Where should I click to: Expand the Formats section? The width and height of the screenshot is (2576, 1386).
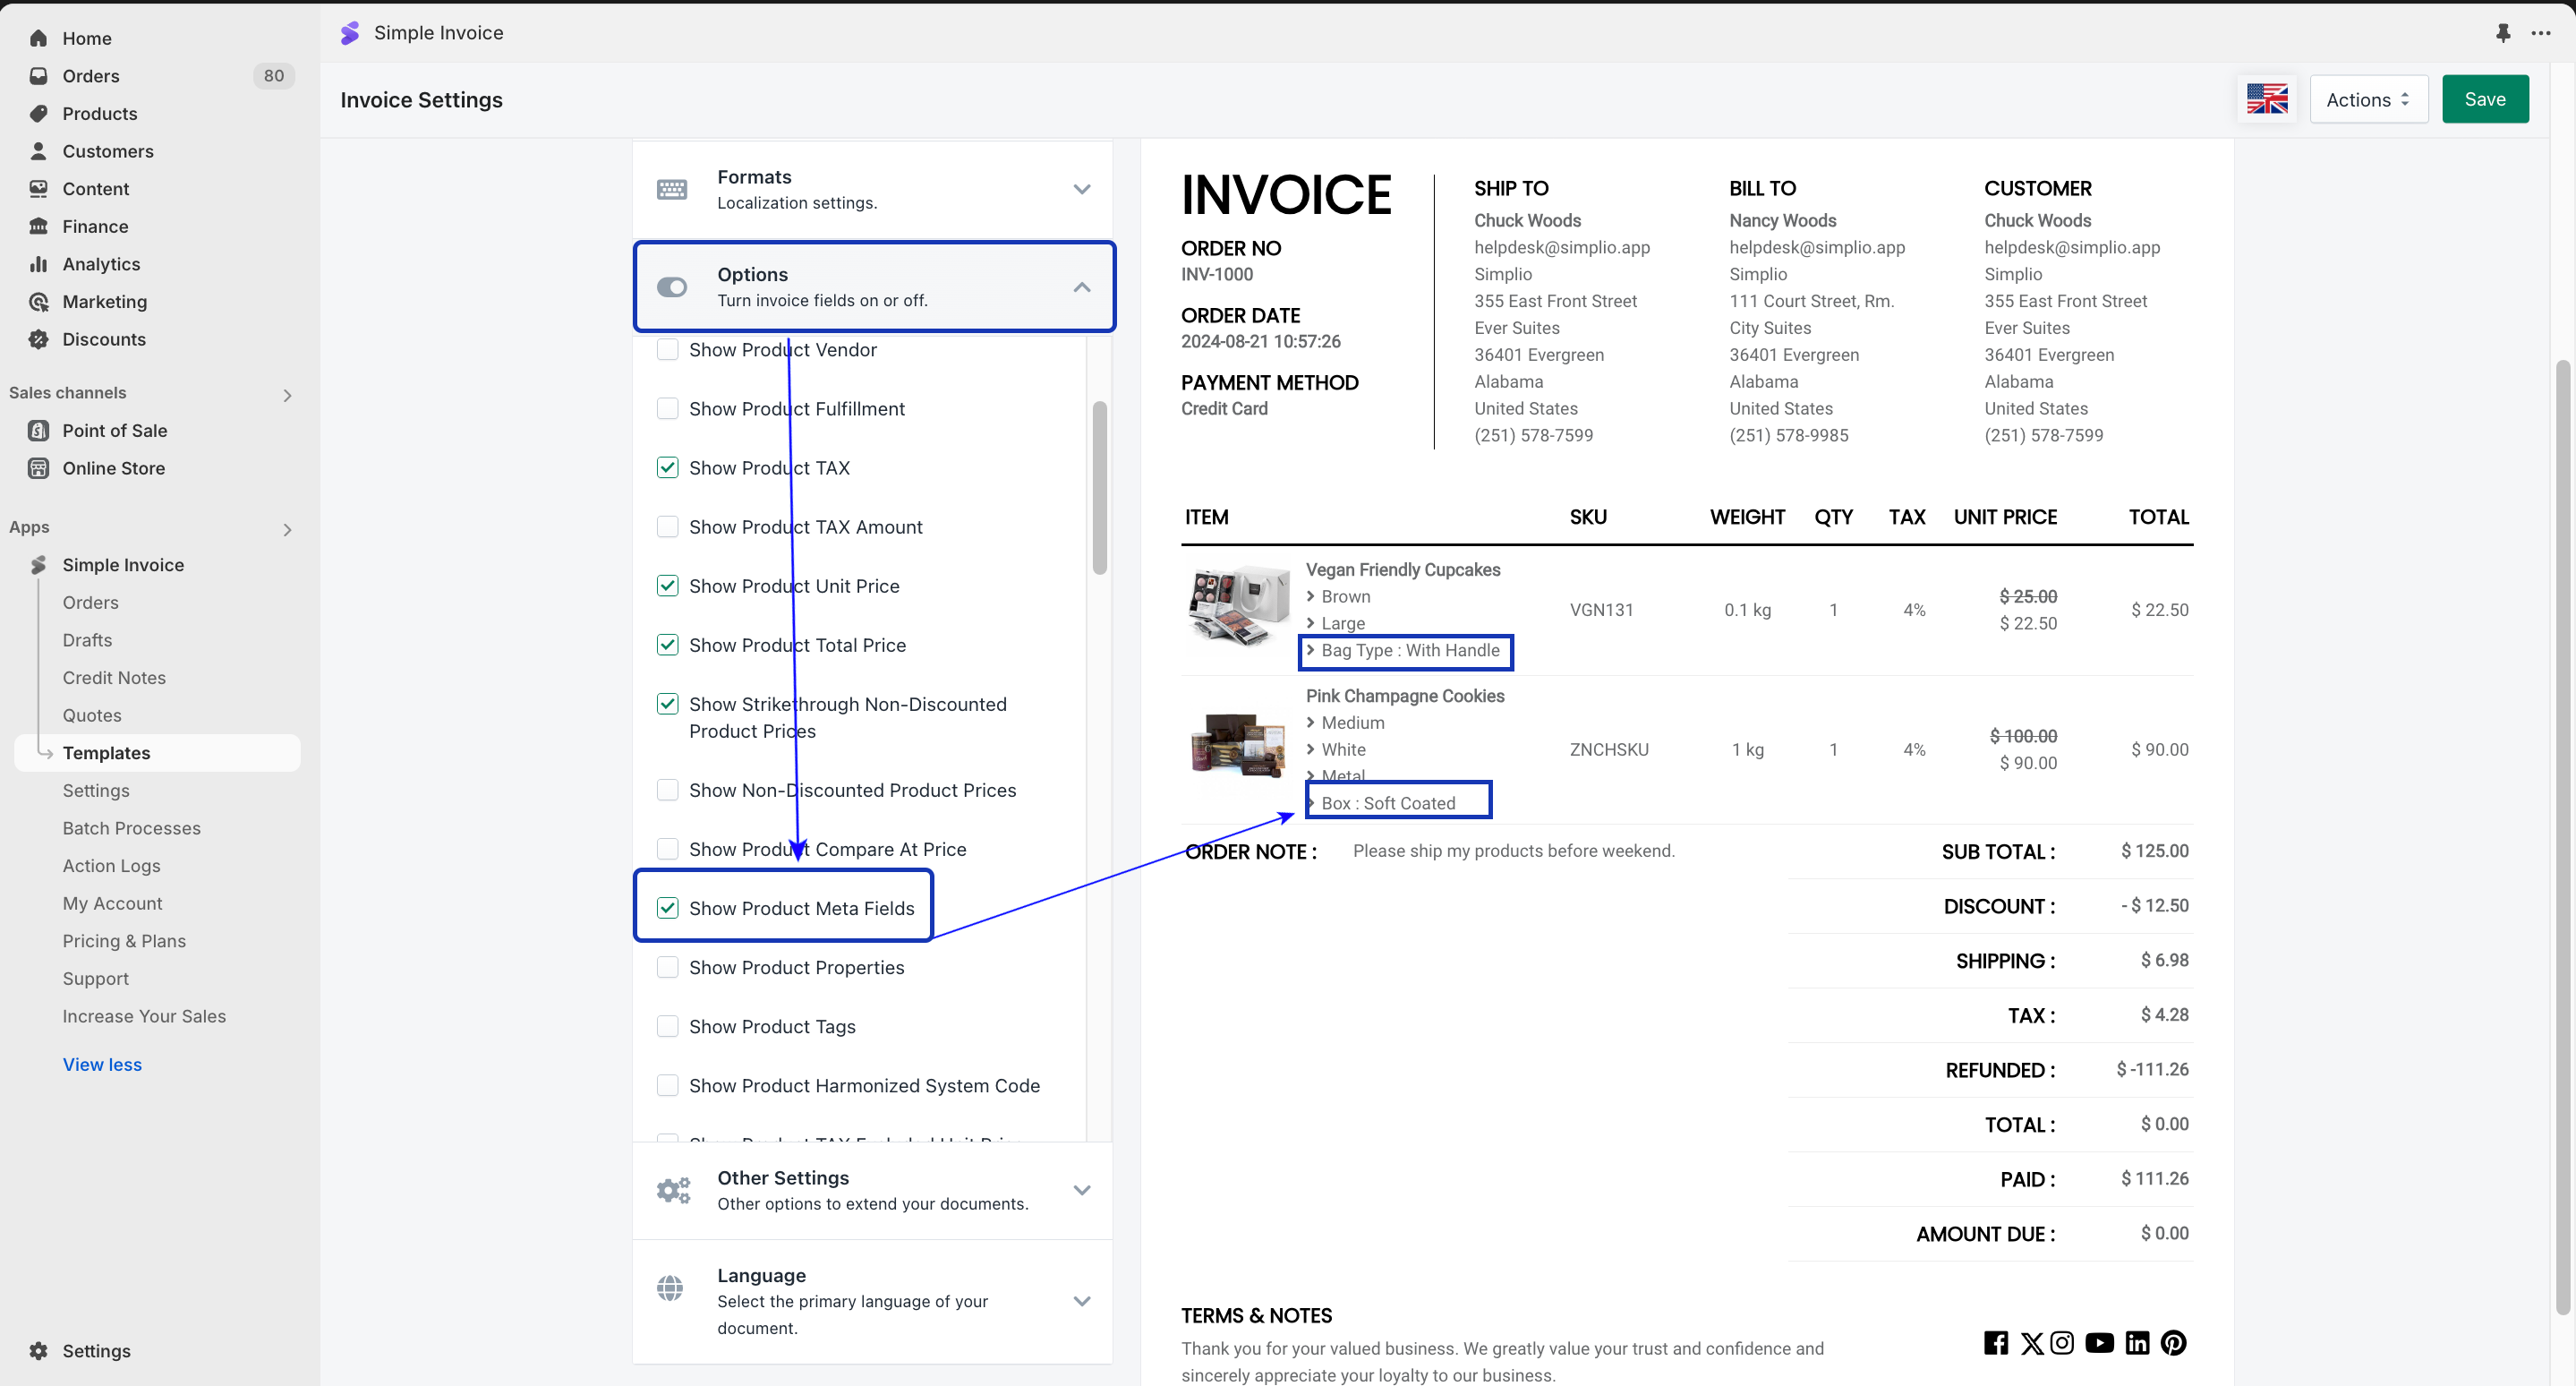click(1081, 189)
